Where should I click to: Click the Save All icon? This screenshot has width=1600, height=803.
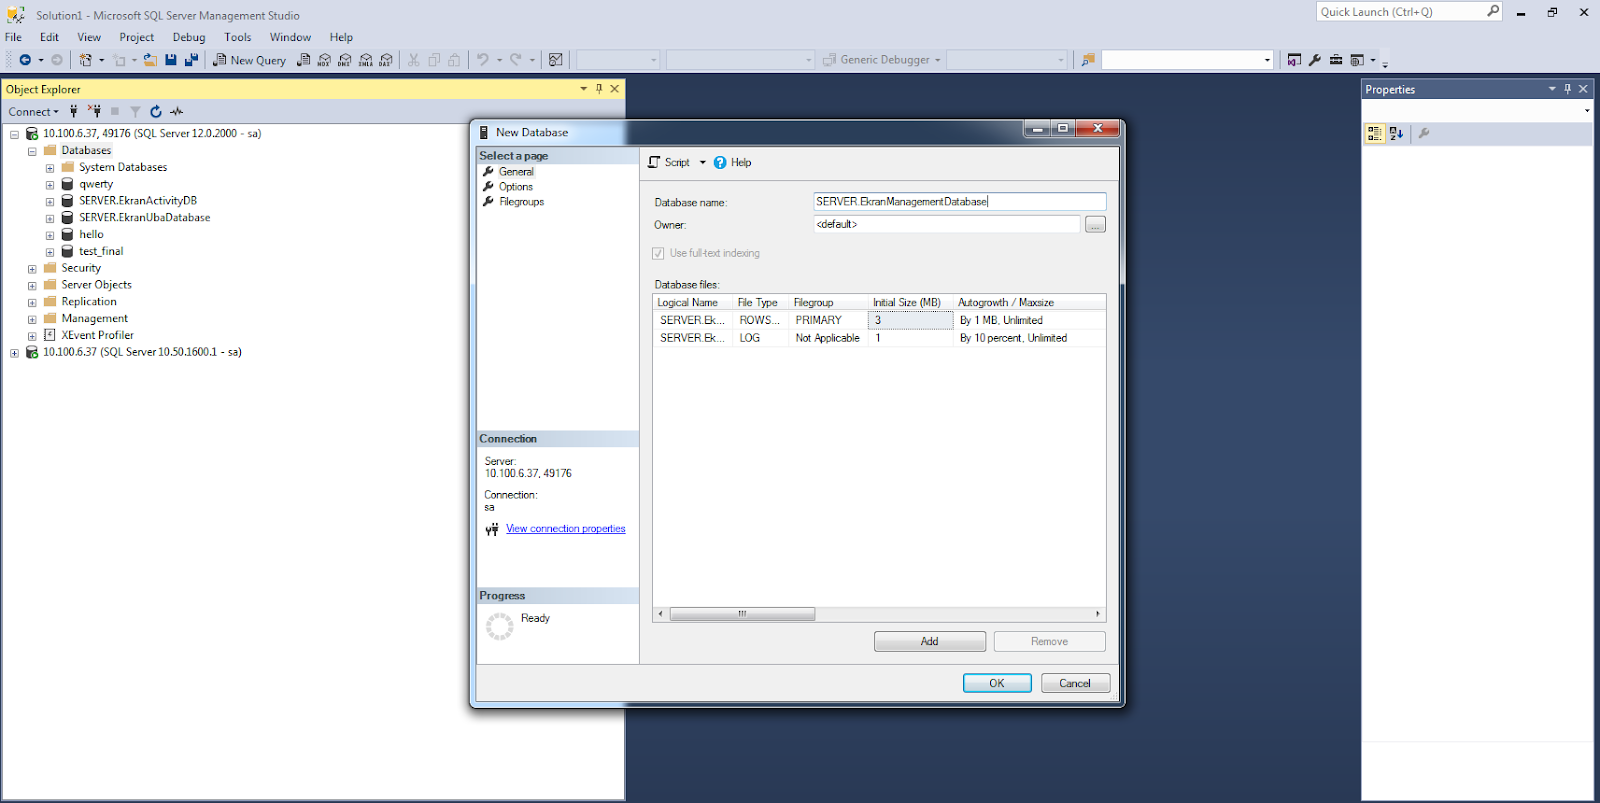(x=191, y=60)
